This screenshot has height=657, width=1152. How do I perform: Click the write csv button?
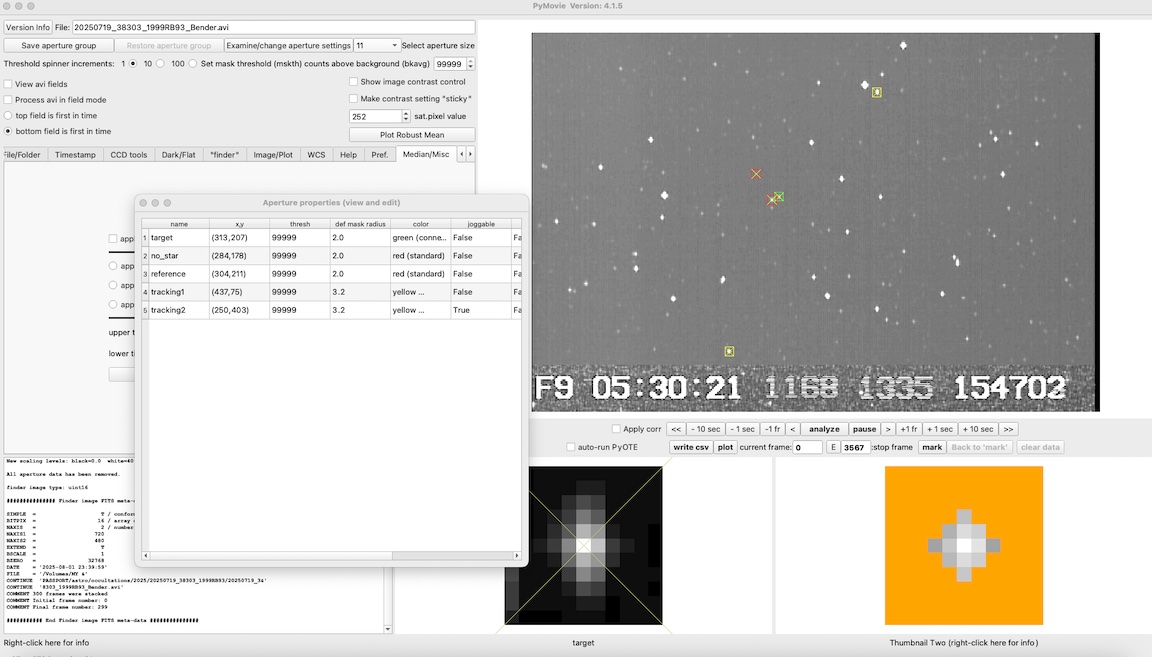[x=691, y=447]
